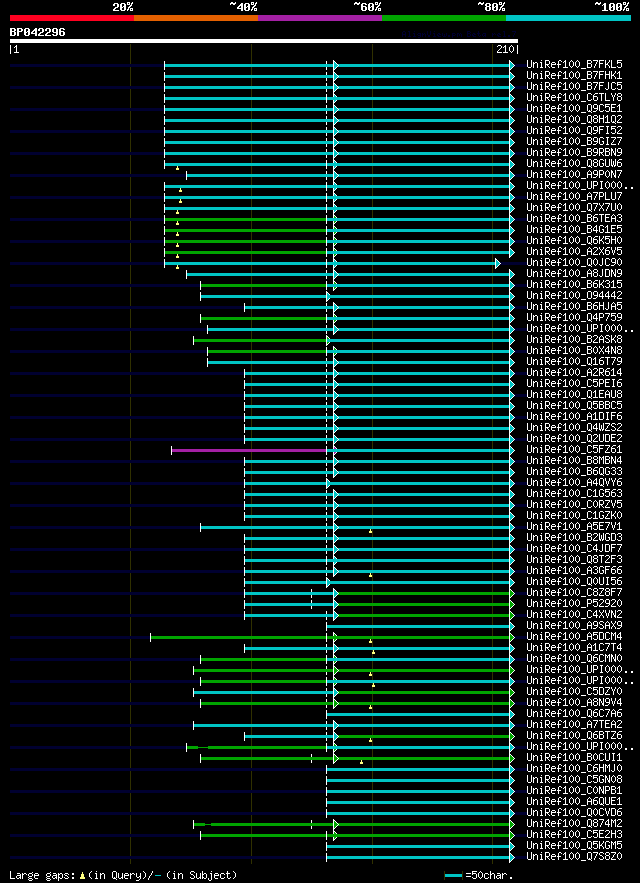Viewport: 640px width, 883px height.
Task: Select the white BP042296 query sequence bar
Action: pos(264,41)
